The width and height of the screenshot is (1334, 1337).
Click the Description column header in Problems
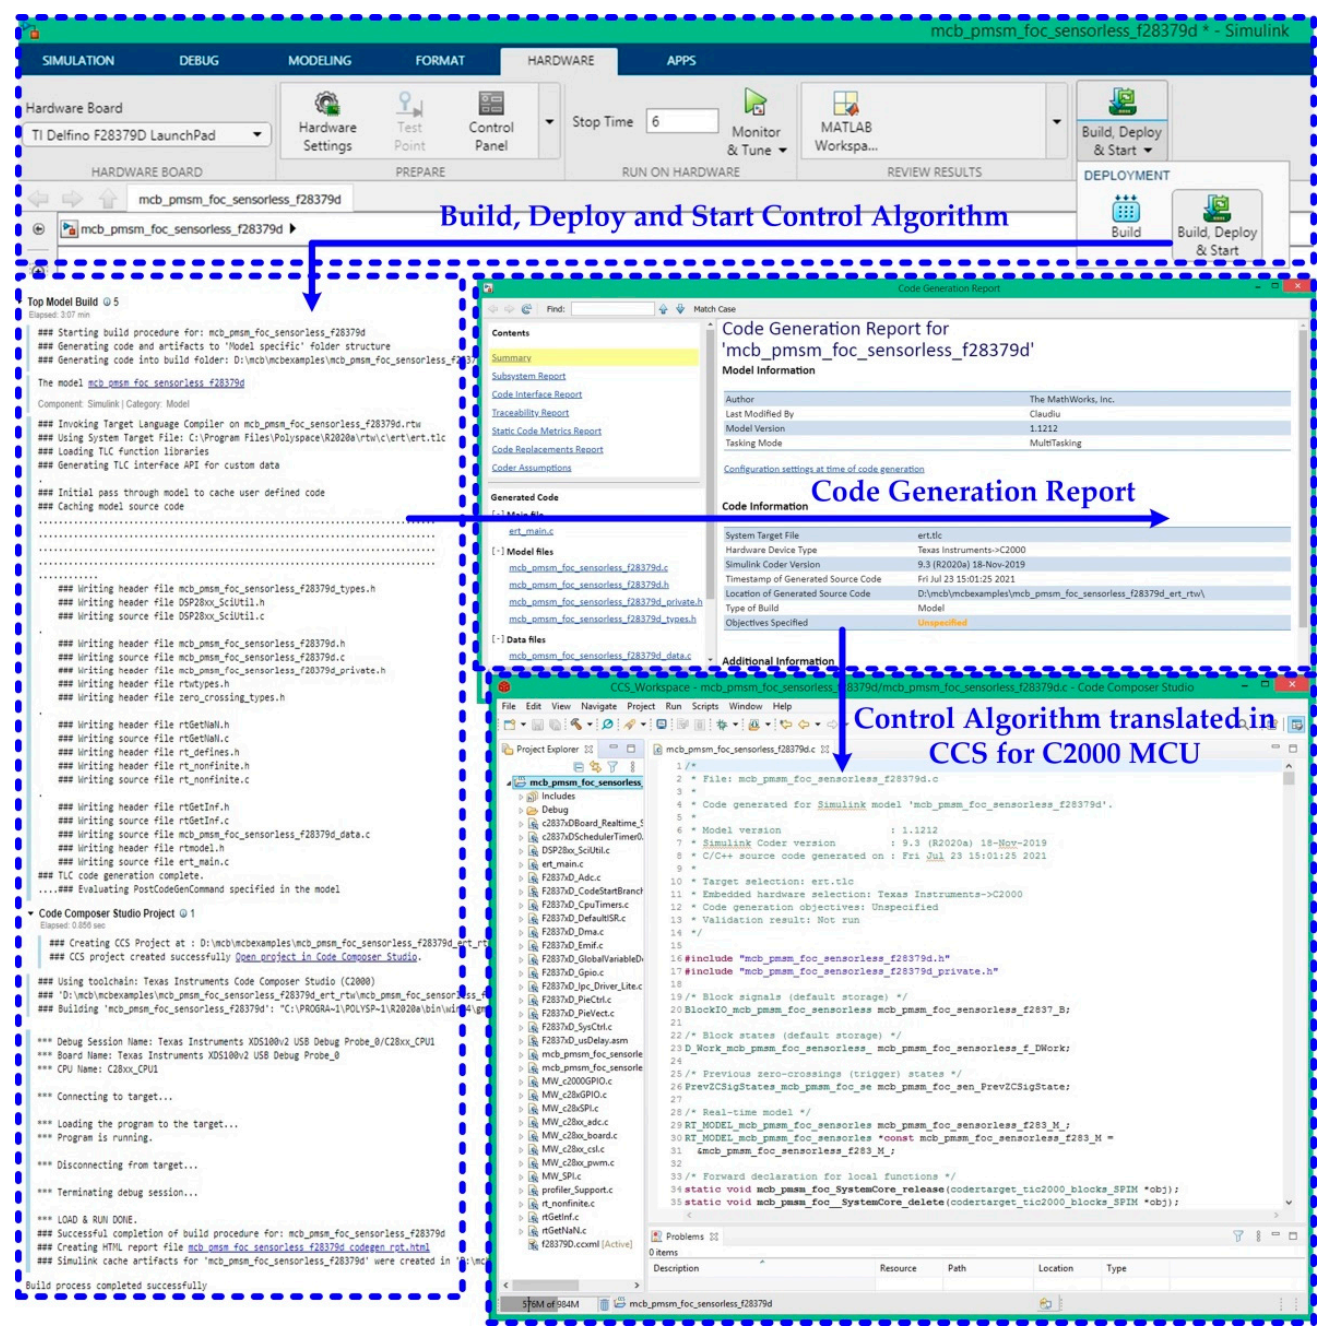click(x=676, y=1268)
